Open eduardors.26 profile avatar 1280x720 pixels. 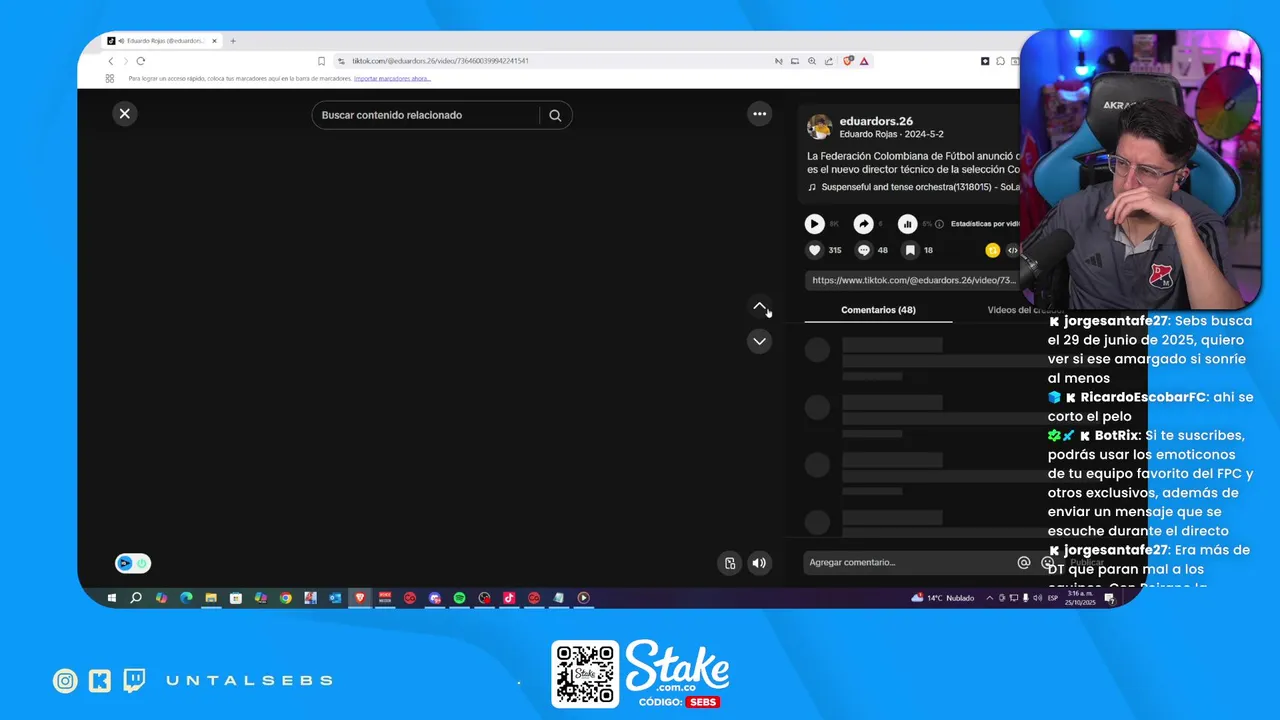click(819, 127)
